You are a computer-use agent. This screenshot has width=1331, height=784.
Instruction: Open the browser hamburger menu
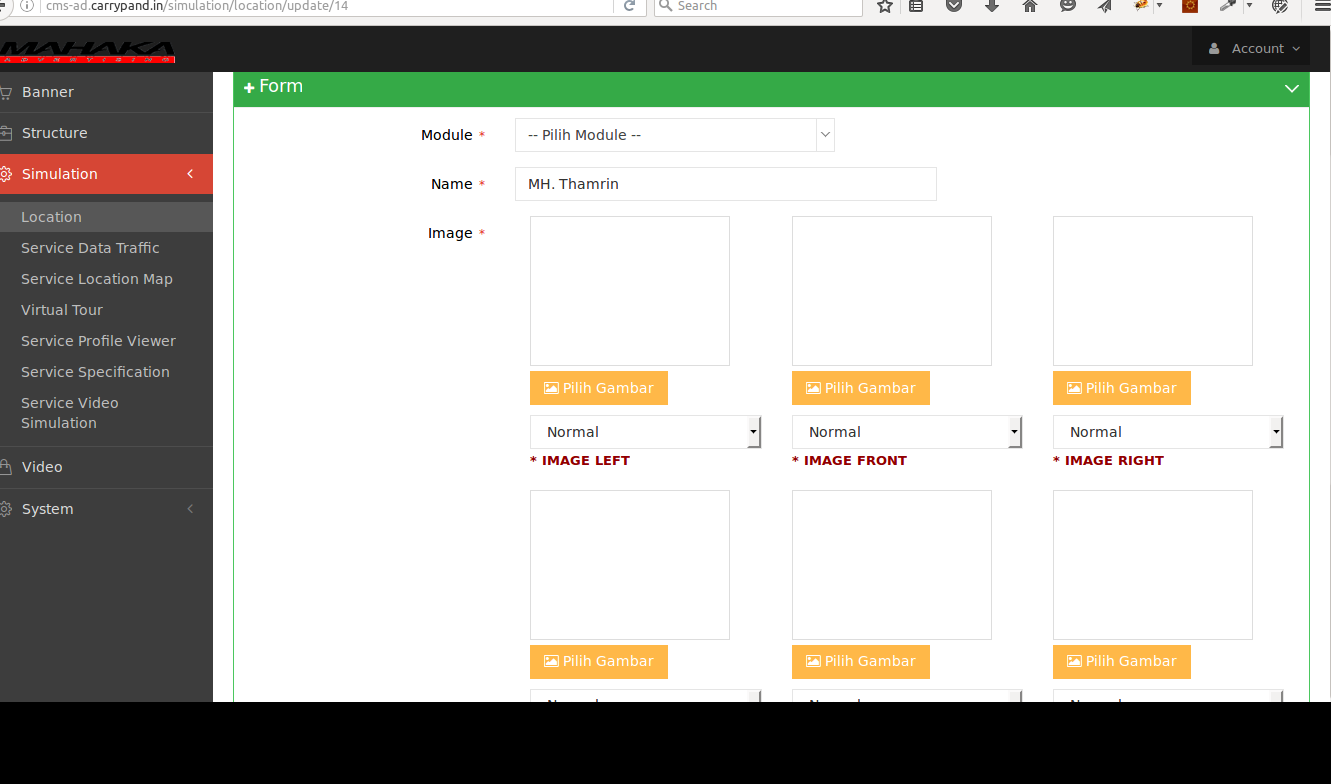(x=1318, y=6)
